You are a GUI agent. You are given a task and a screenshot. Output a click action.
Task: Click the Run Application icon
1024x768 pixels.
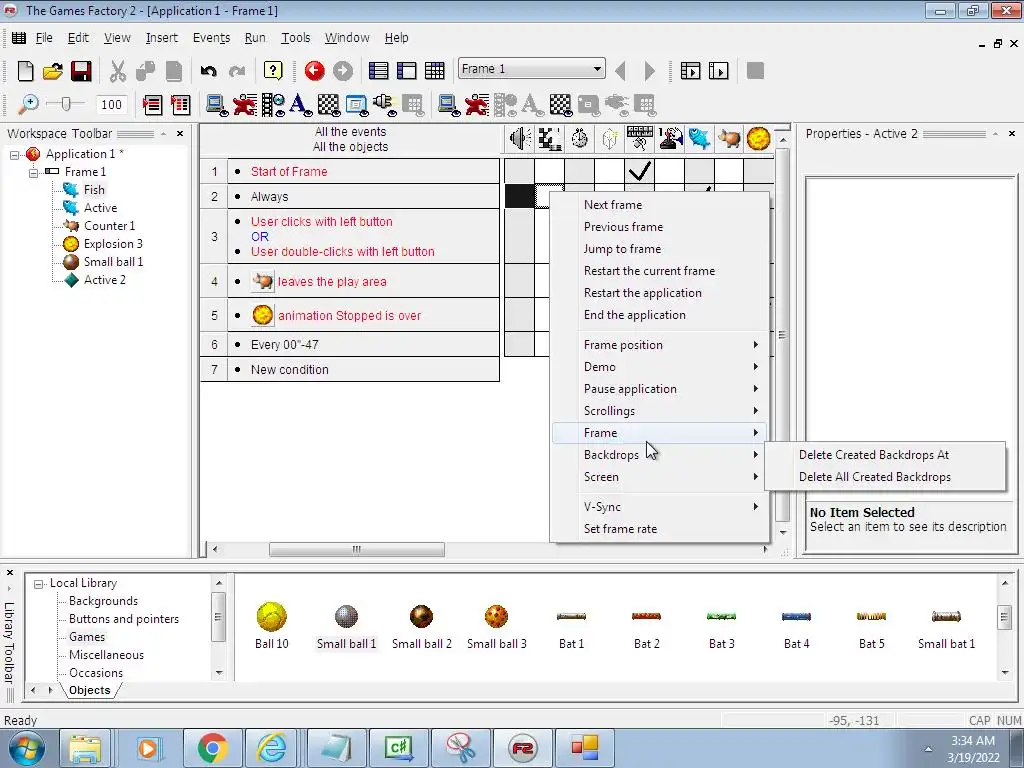click(x=690, y=71)
